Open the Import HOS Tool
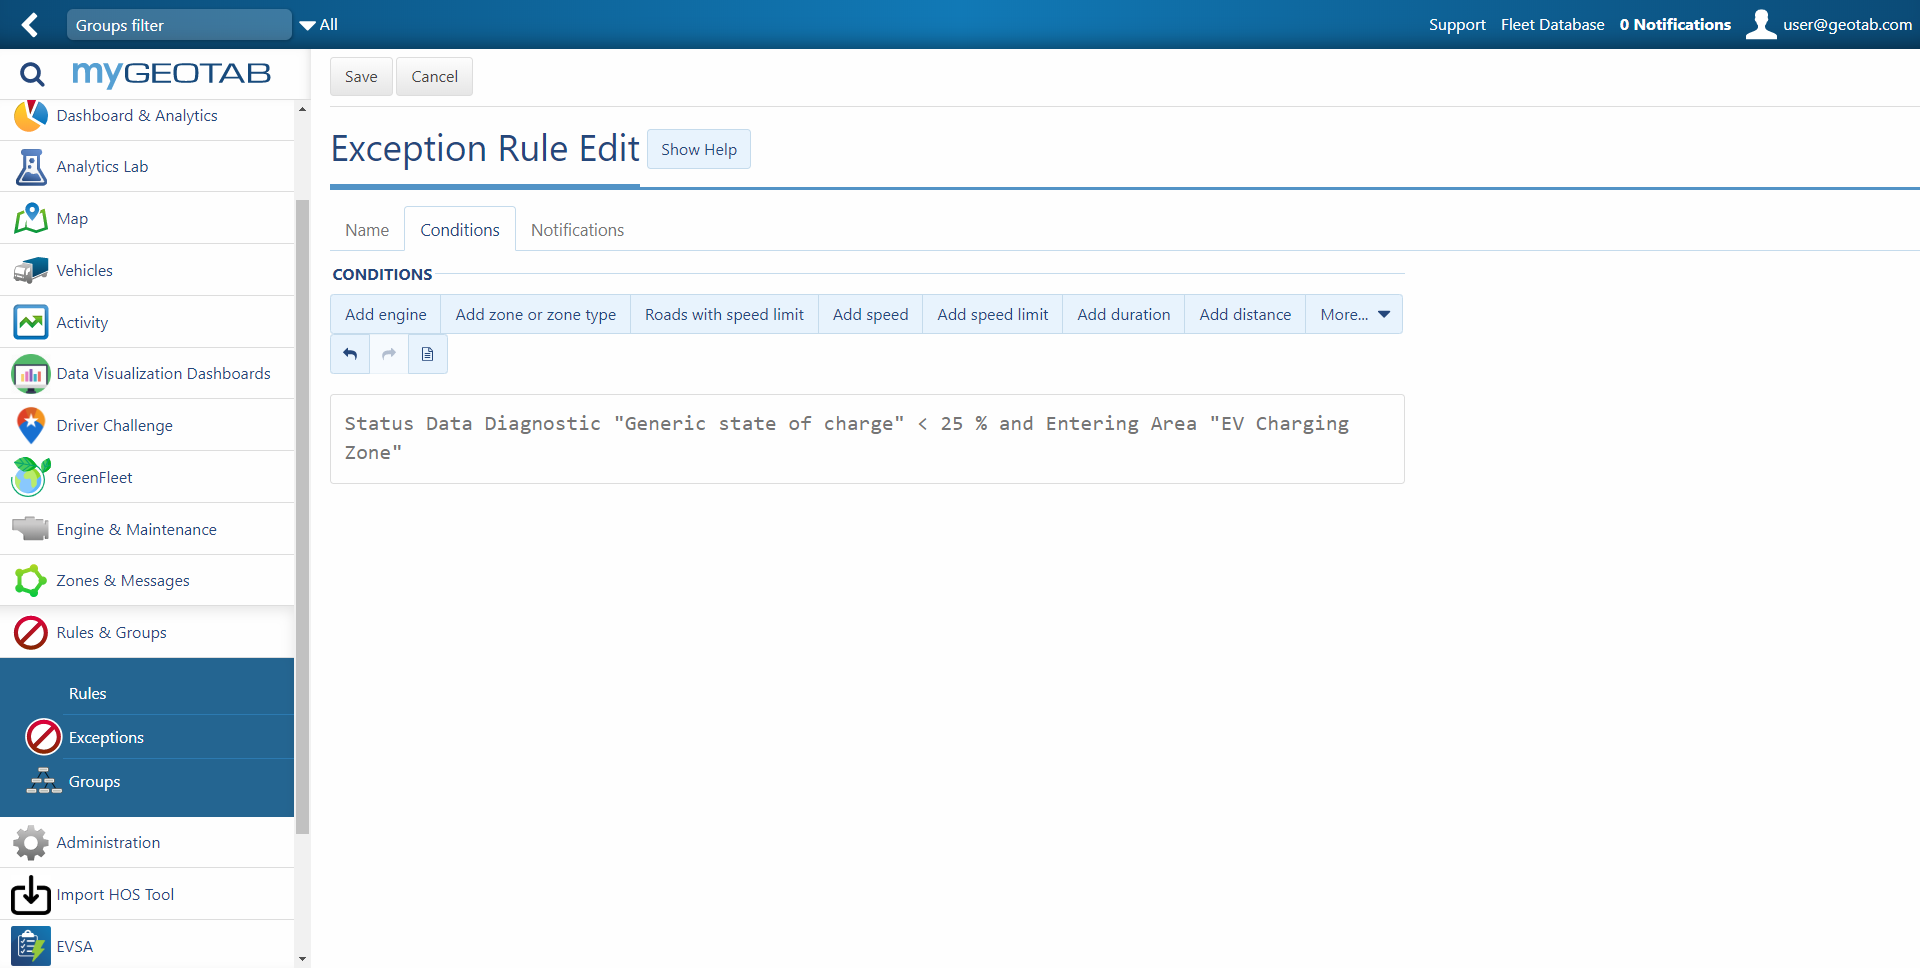The image size is (1920, 968). tap(115, 894)
